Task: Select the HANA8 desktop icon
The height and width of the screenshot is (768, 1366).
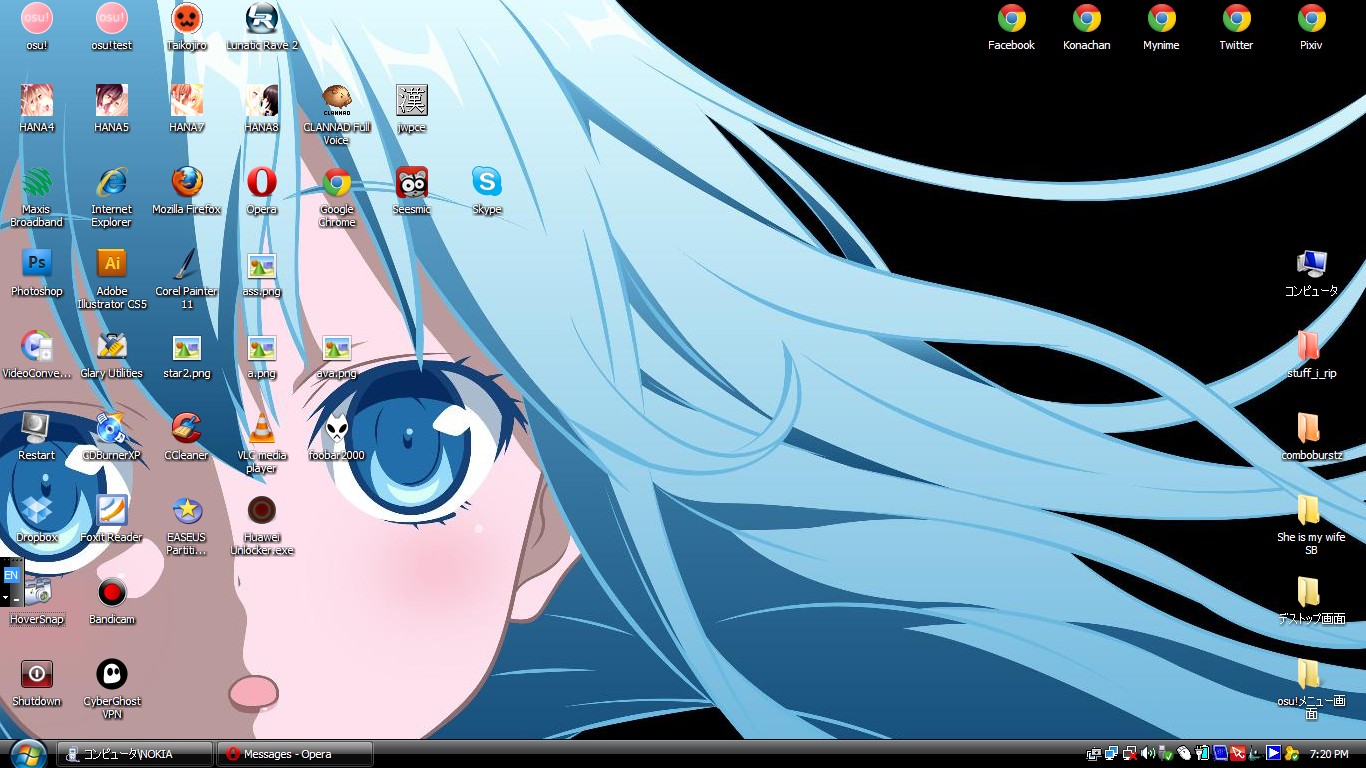Action: (262, 109)
